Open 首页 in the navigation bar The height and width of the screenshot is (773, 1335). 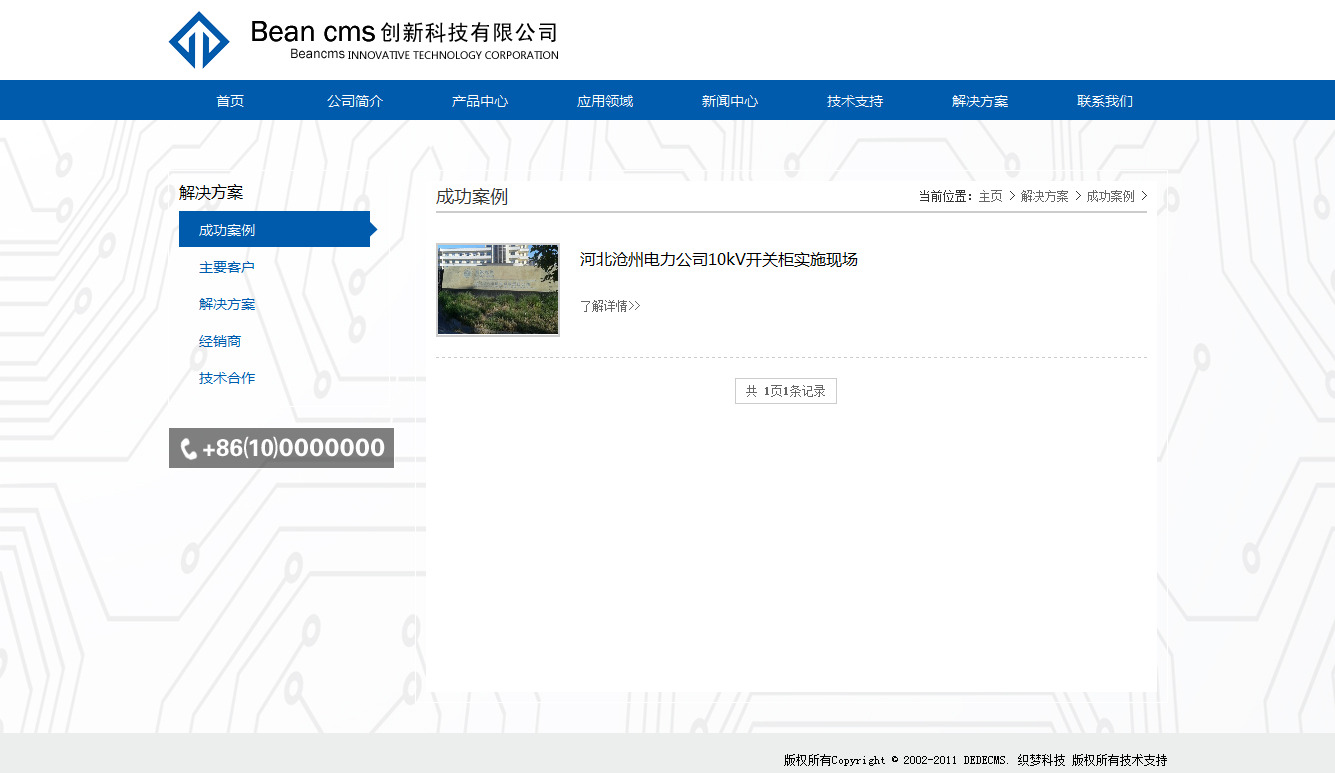tap(230, 101)
